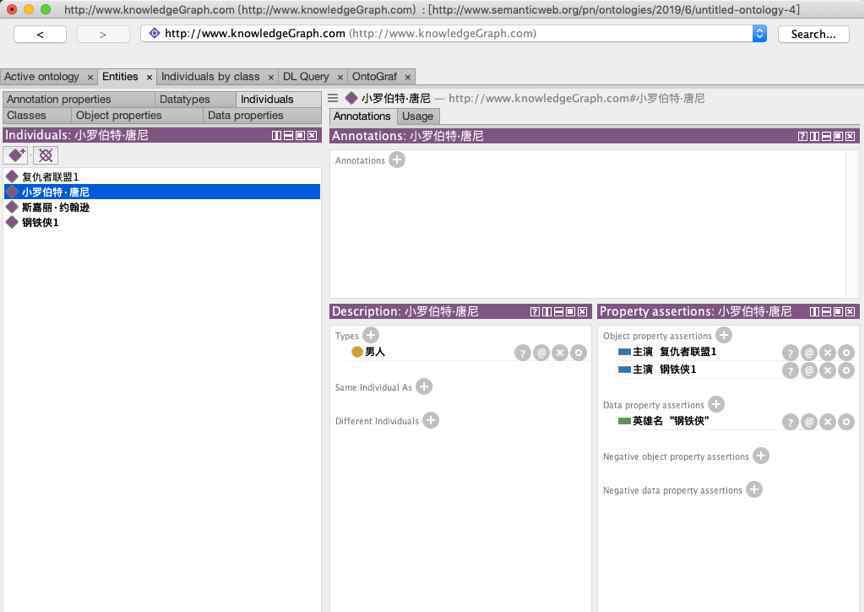Click the 男人 class in Types

[x=375, y=351]
